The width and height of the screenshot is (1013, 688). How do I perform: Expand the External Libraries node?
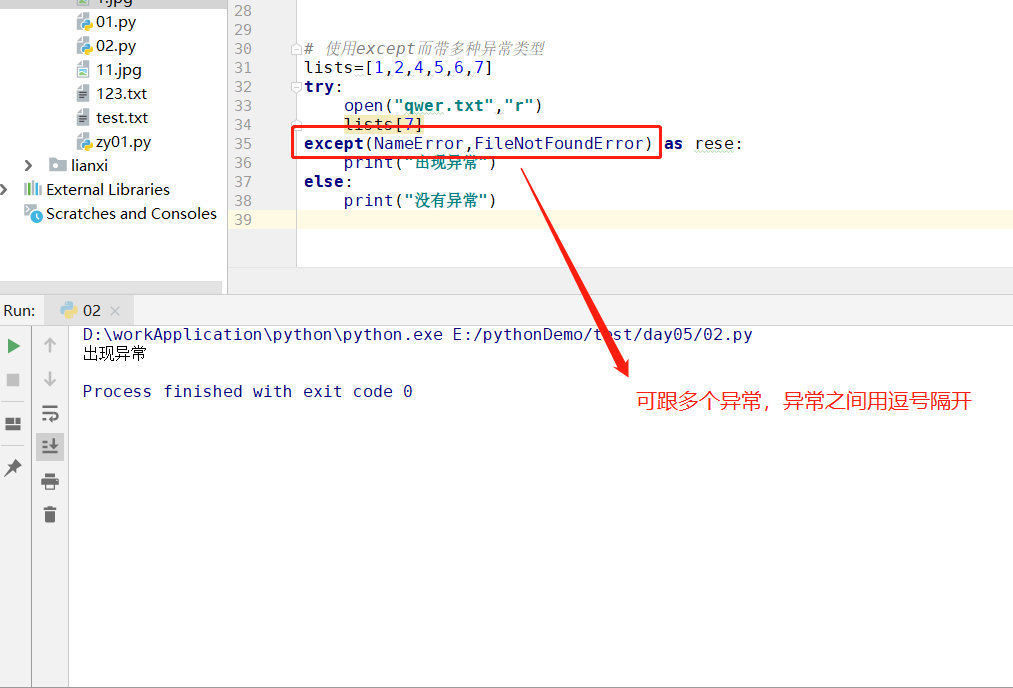pyautogui.click(x=5, y=189)
